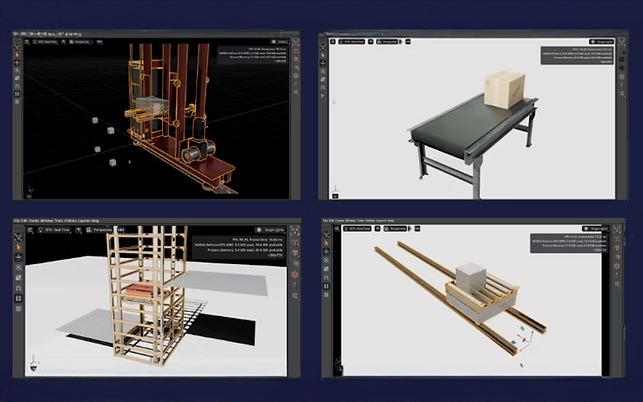Click the cardboard box on the conveyor belt

pyautogui.click(x=504, y=91)
